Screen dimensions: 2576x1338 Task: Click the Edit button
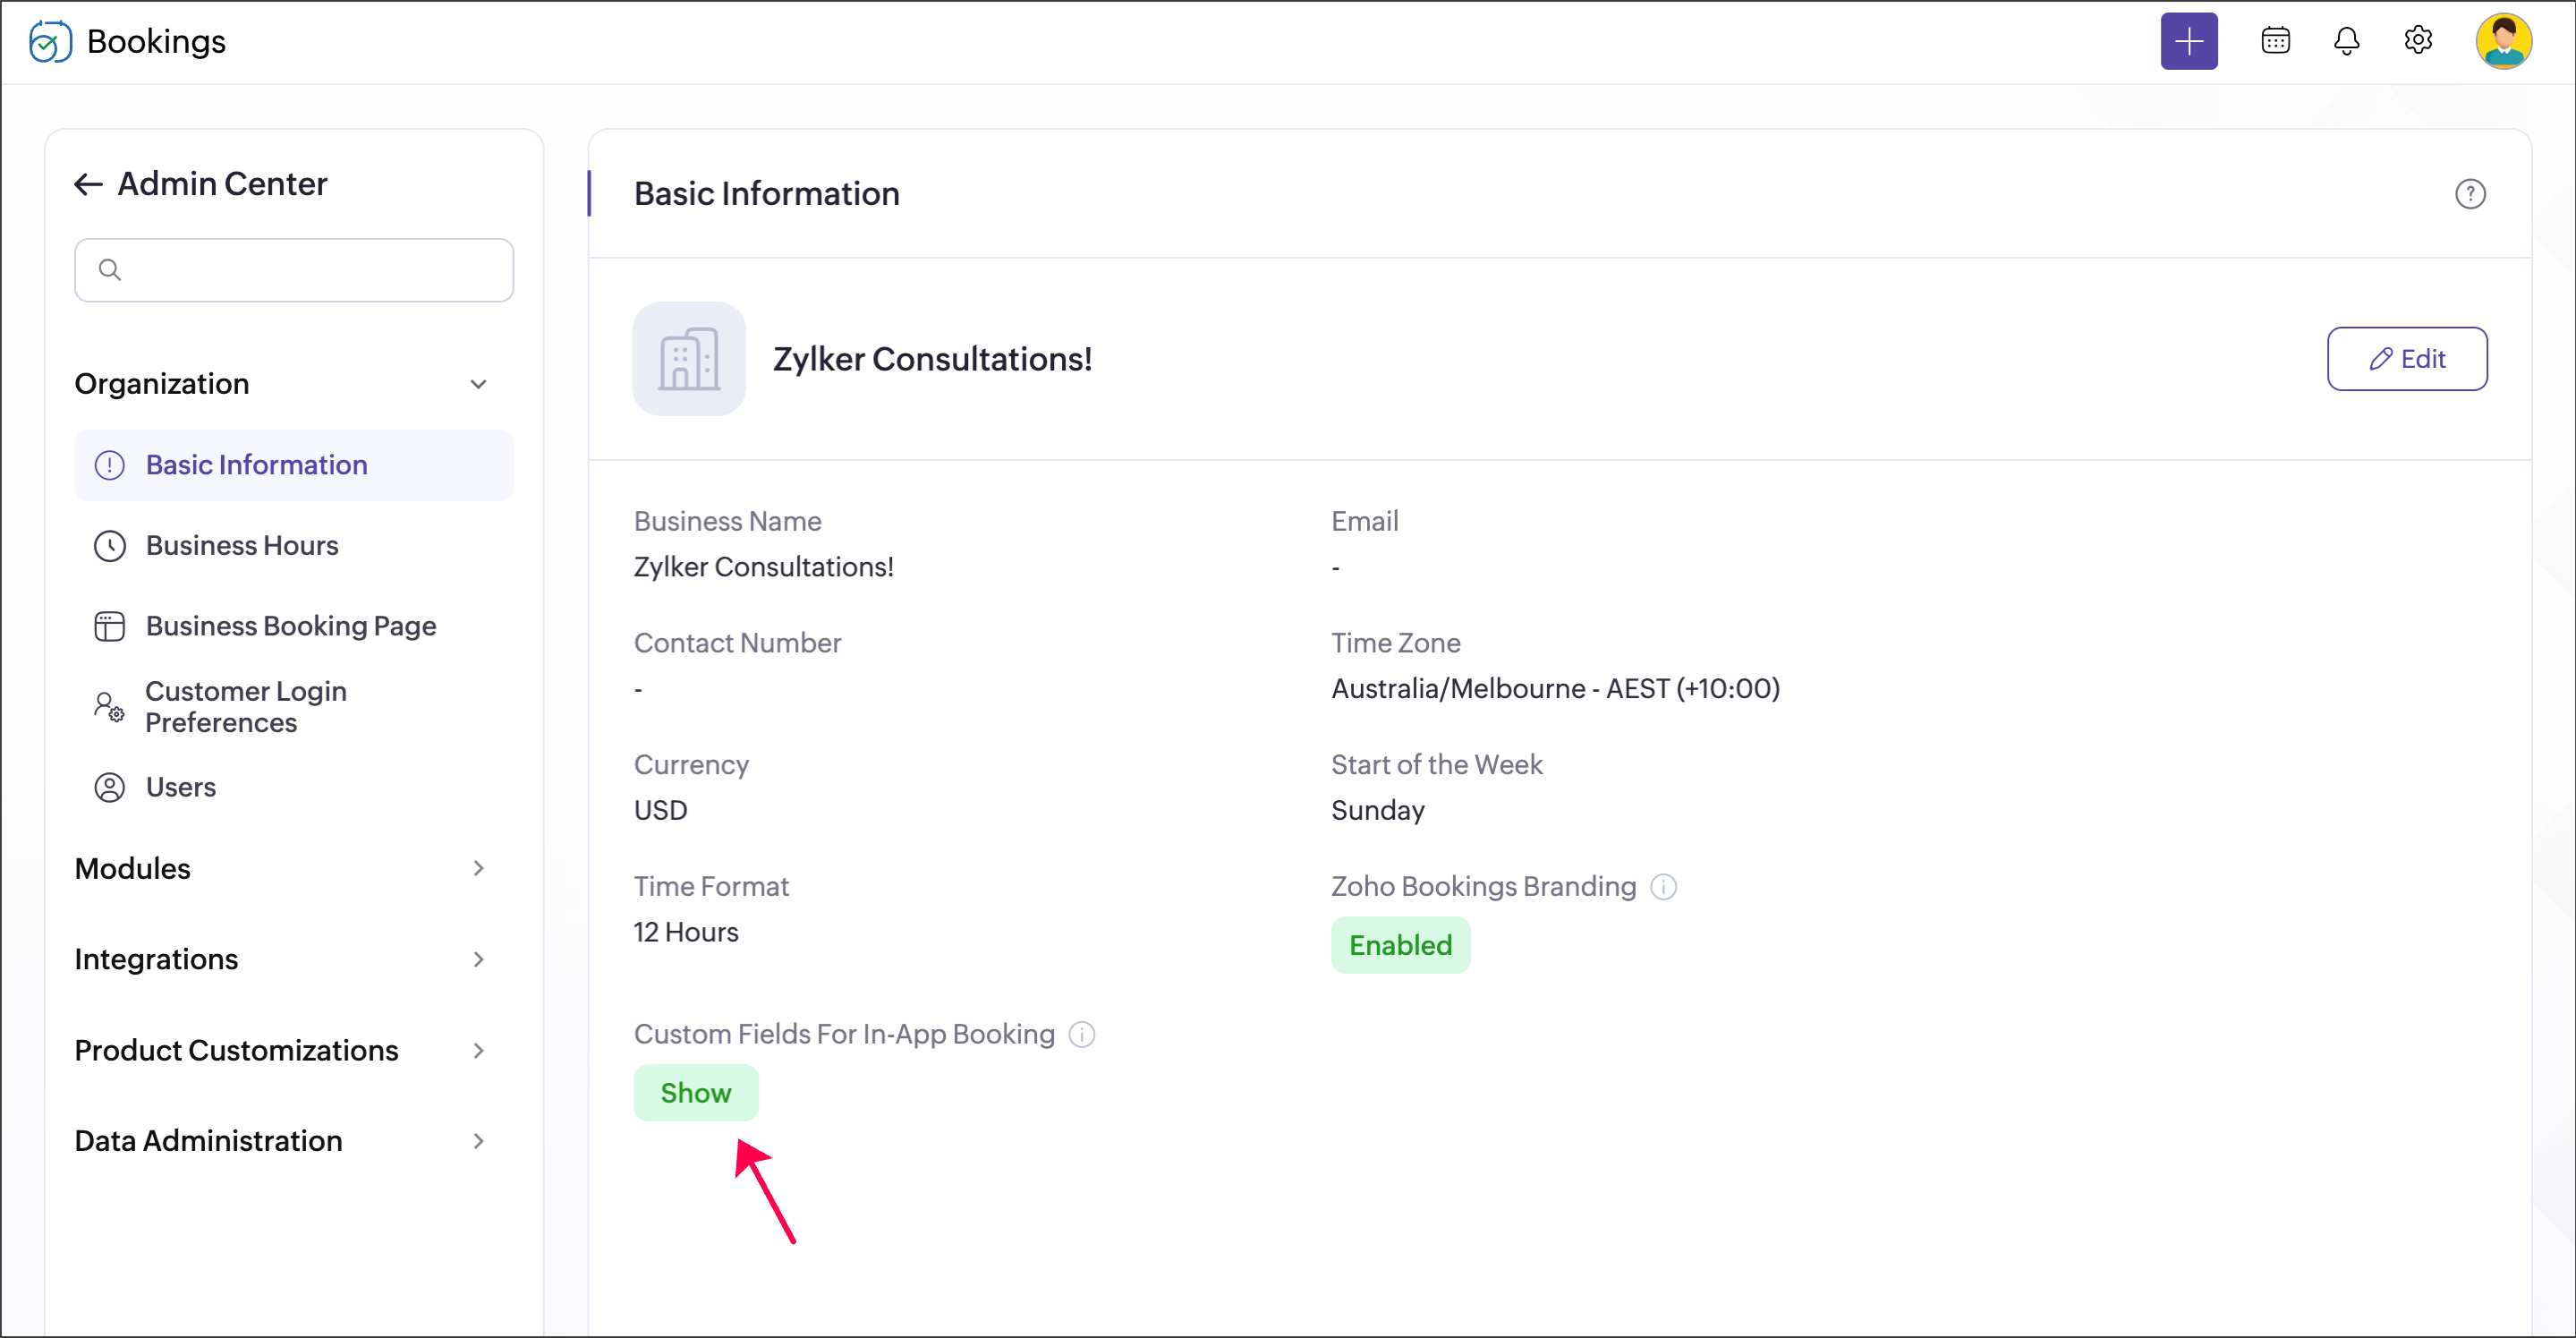point(2406,359)
